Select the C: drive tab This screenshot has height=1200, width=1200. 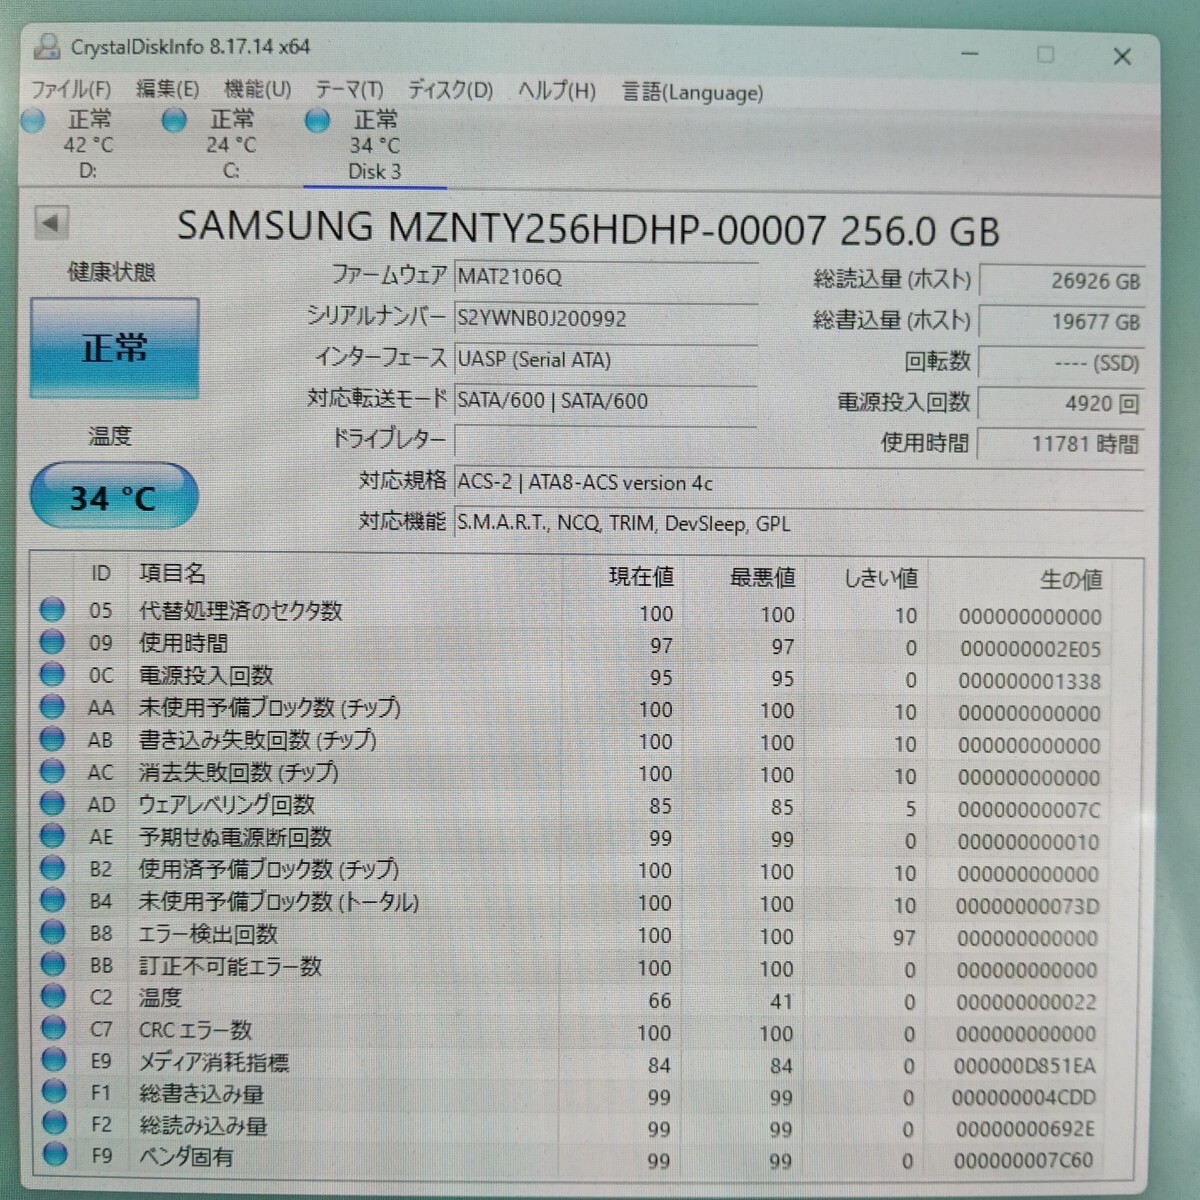[231, 145]
